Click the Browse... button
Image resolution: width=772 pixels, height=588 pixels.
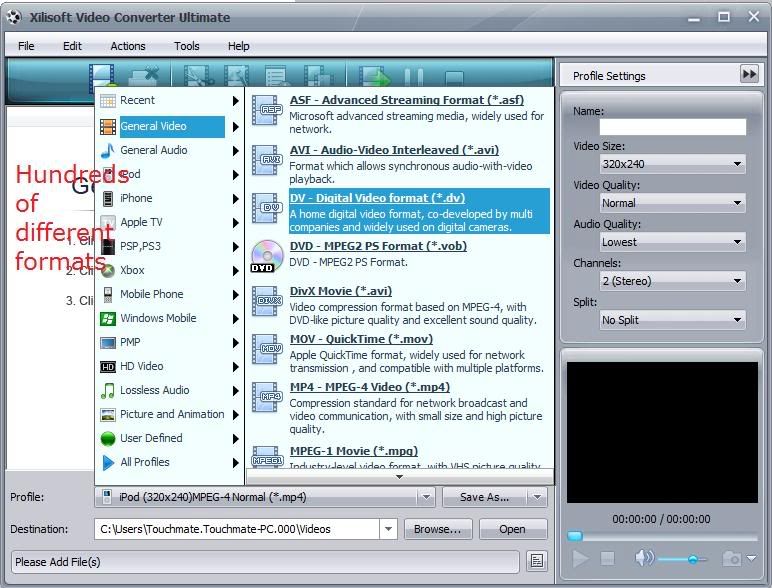[437, 529]
